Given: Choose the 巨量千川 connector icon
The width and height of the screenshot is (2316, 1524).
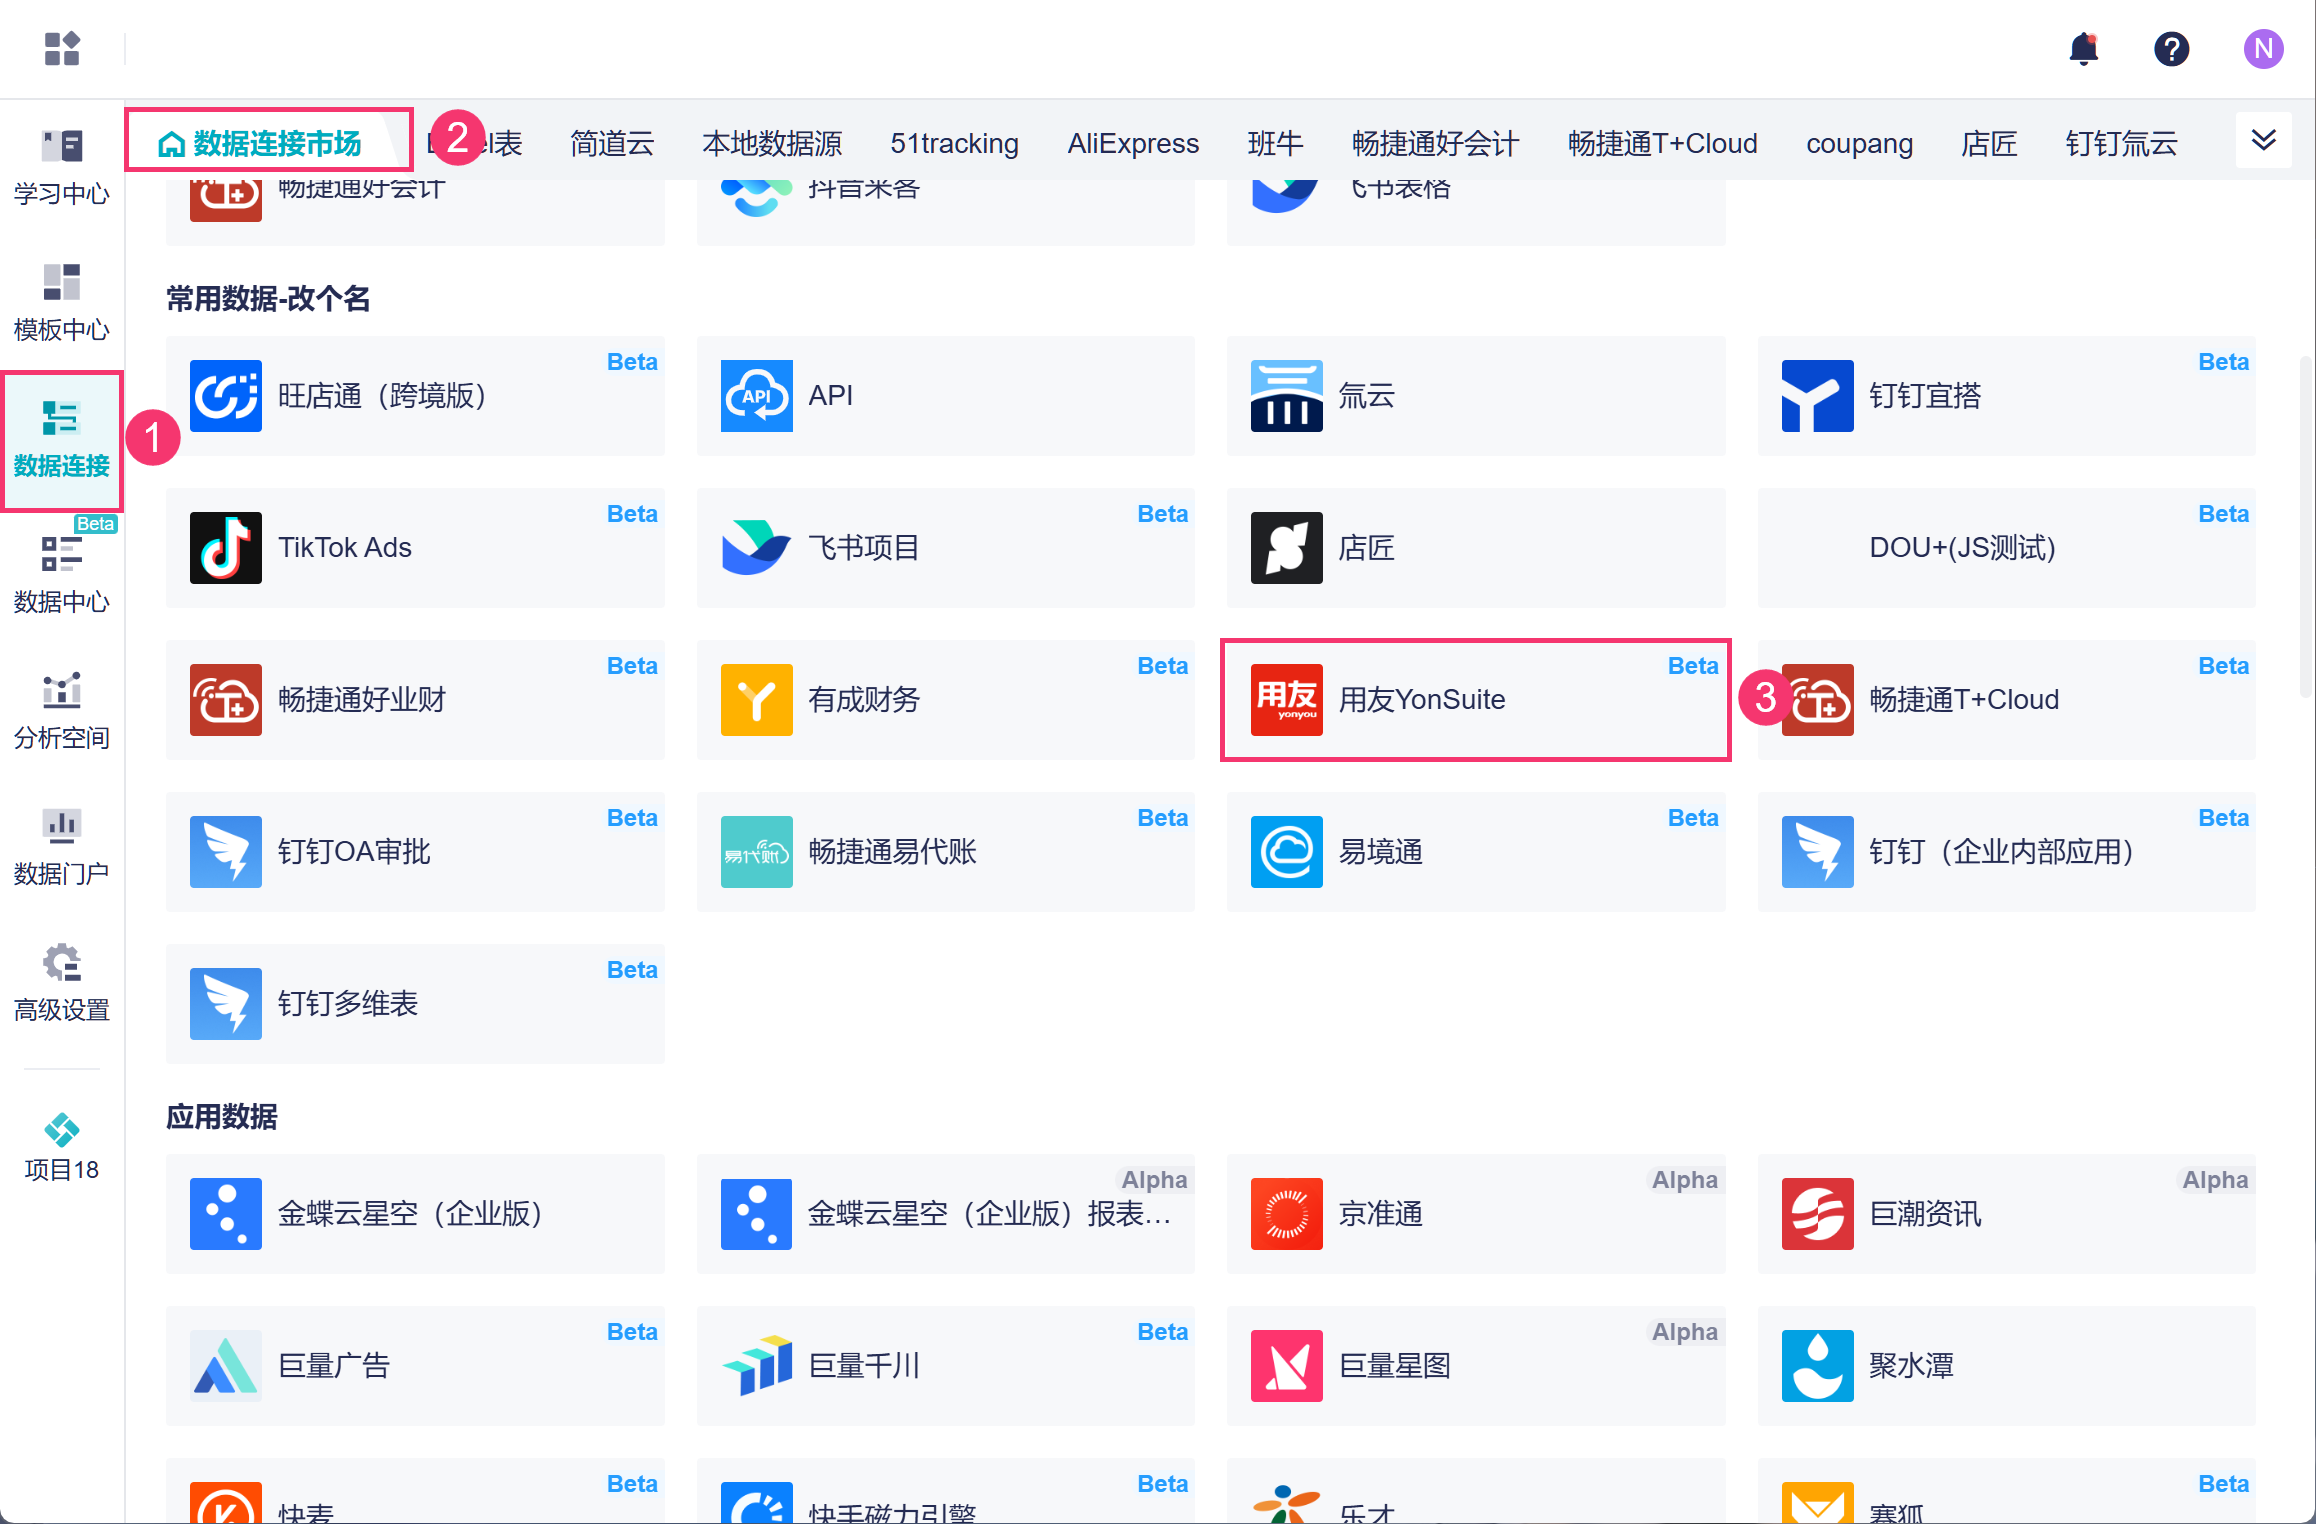Looking at the screenshot, I should click(757, 1366).
